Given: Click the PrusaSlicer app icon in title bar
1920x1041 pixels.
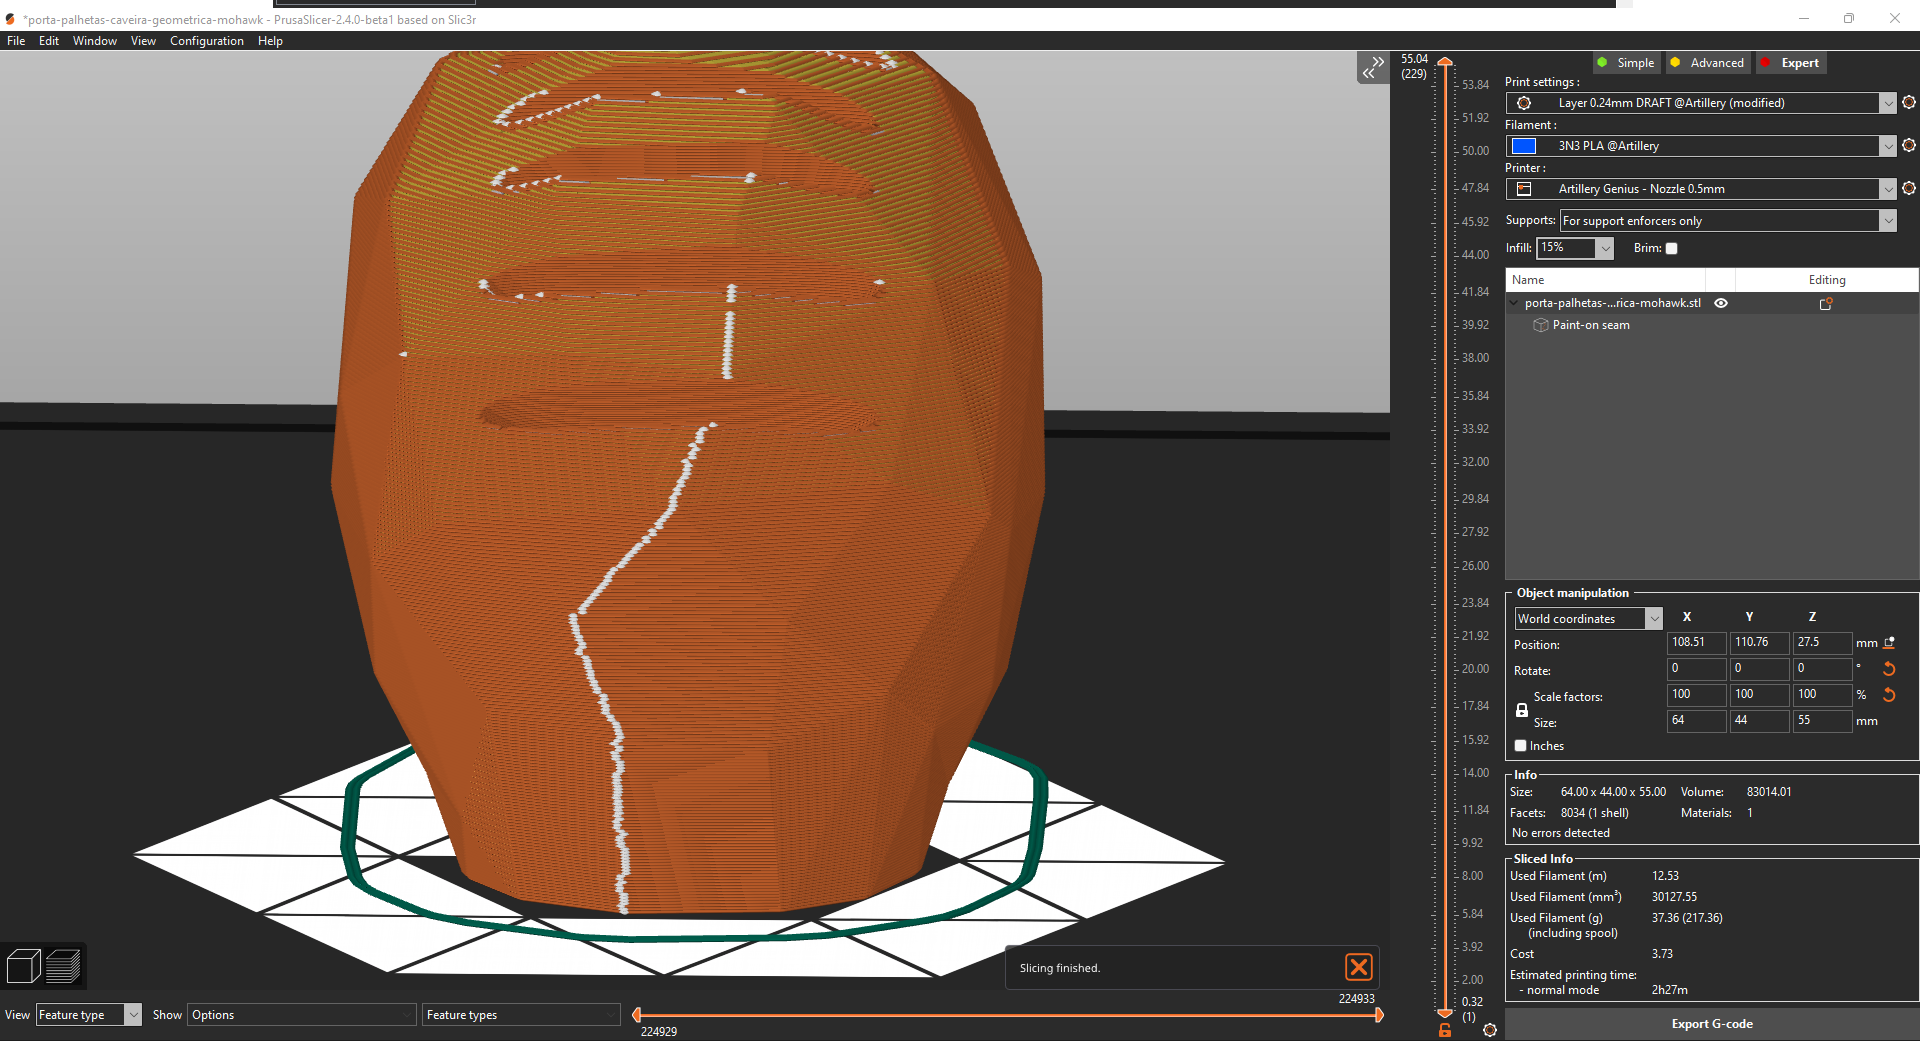Looking at the screenshot, I should pyautogui.click(x=10, y=19).
